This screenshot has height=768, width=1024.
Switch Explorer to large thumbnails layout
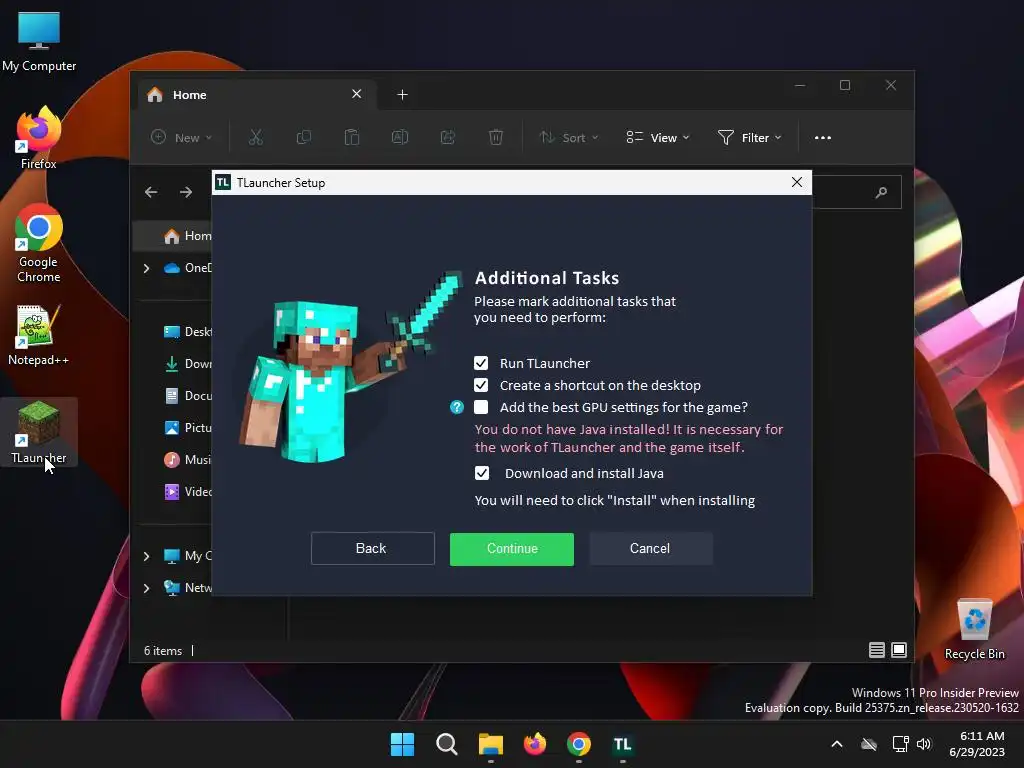899,650
